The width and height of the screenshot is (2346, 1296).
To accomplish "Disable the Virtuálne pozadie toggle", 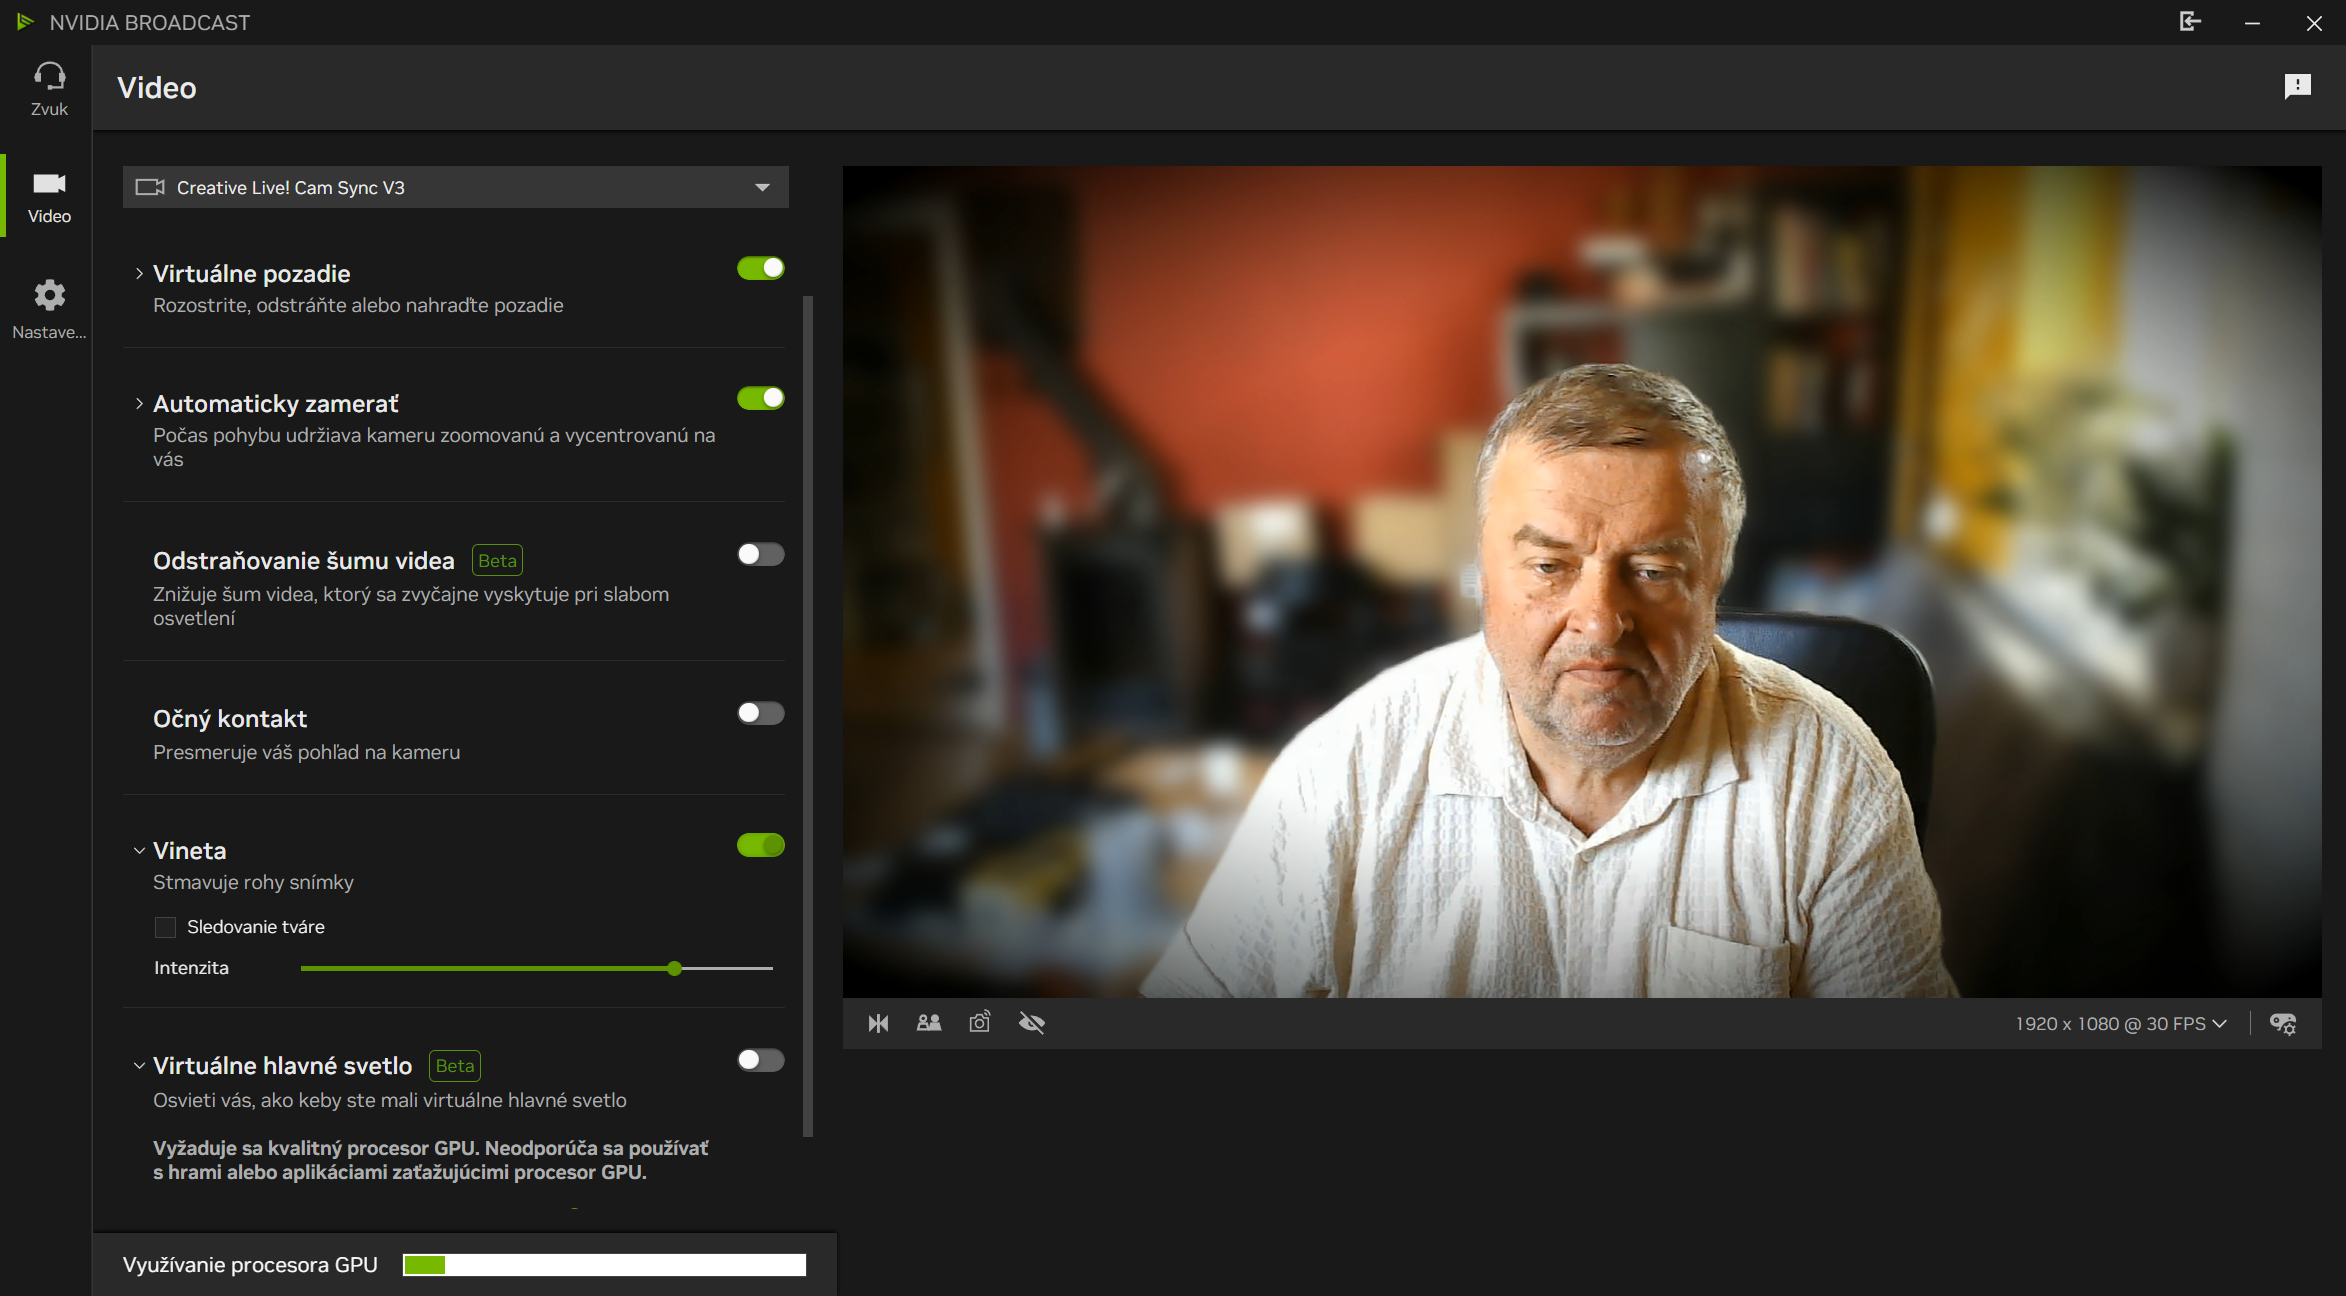I will 761,268.
